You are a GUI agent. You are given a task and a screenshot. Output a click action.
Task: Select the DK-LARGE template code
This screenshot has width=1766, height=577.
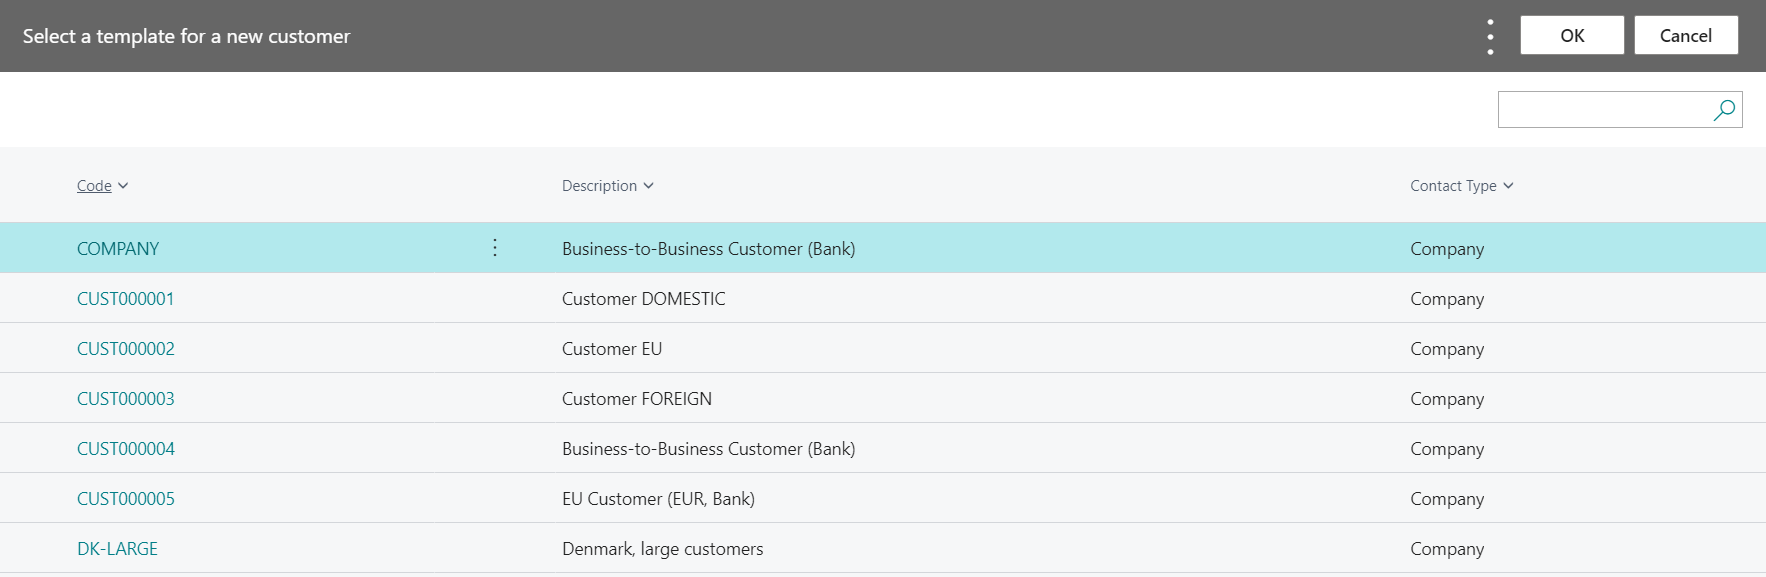point(118,549)
